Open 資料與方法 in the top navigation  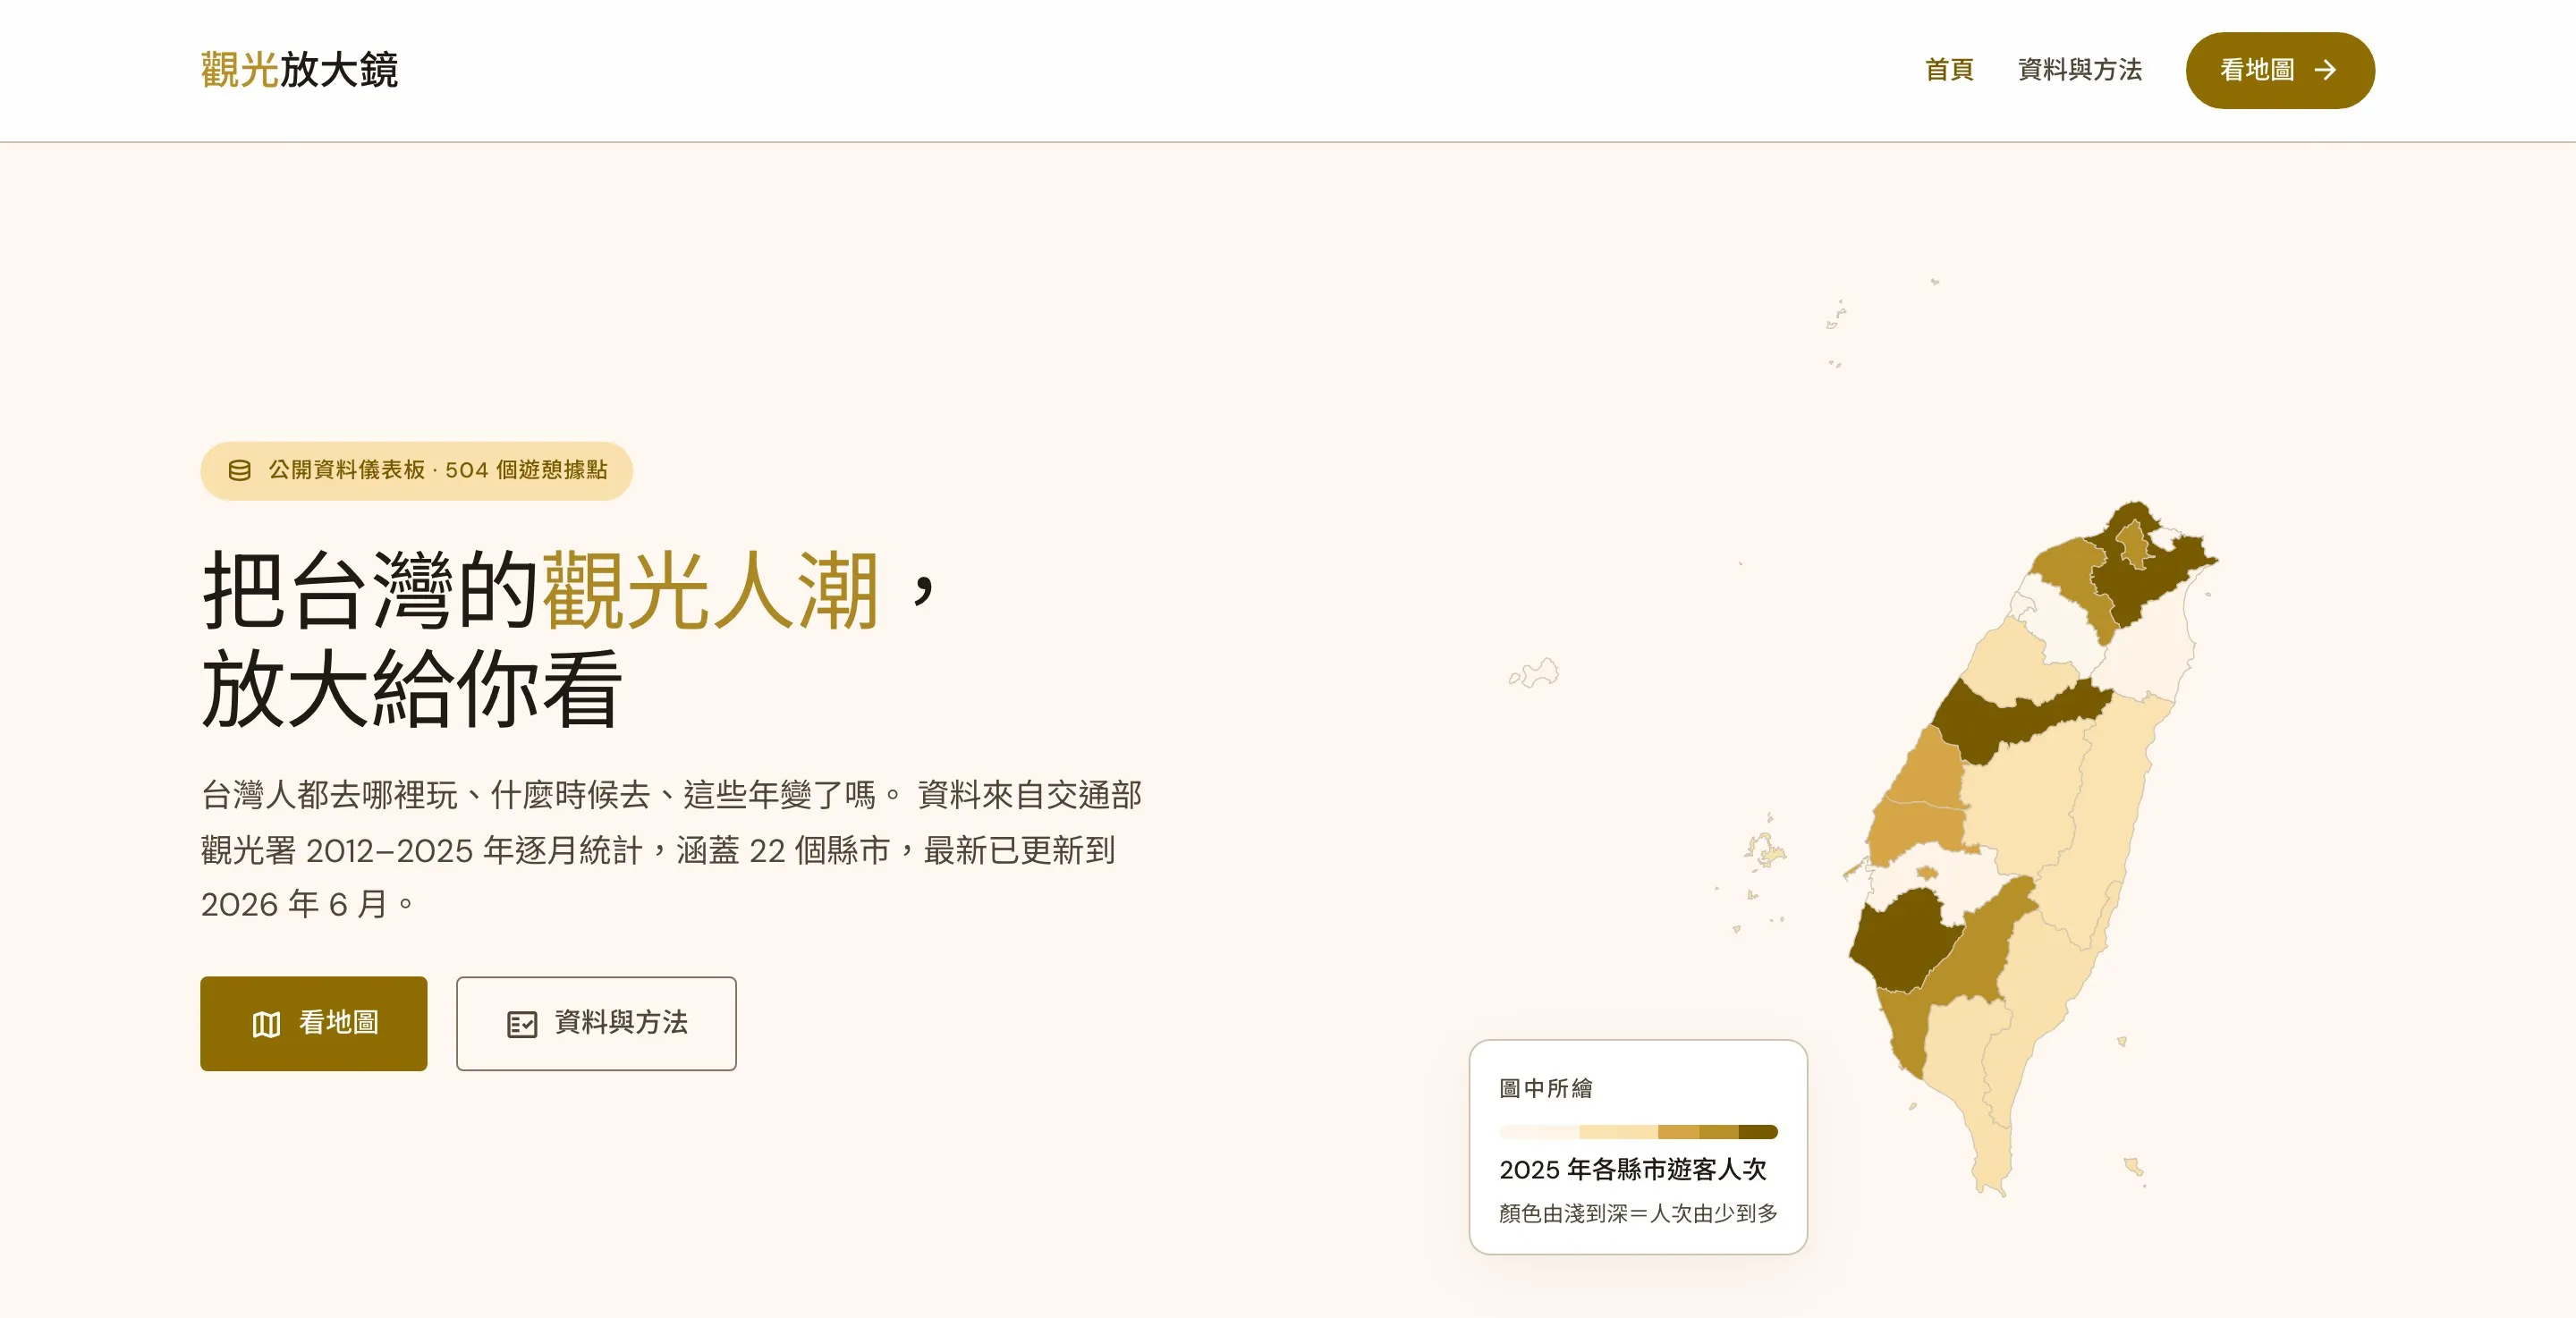click(2080, 70)
